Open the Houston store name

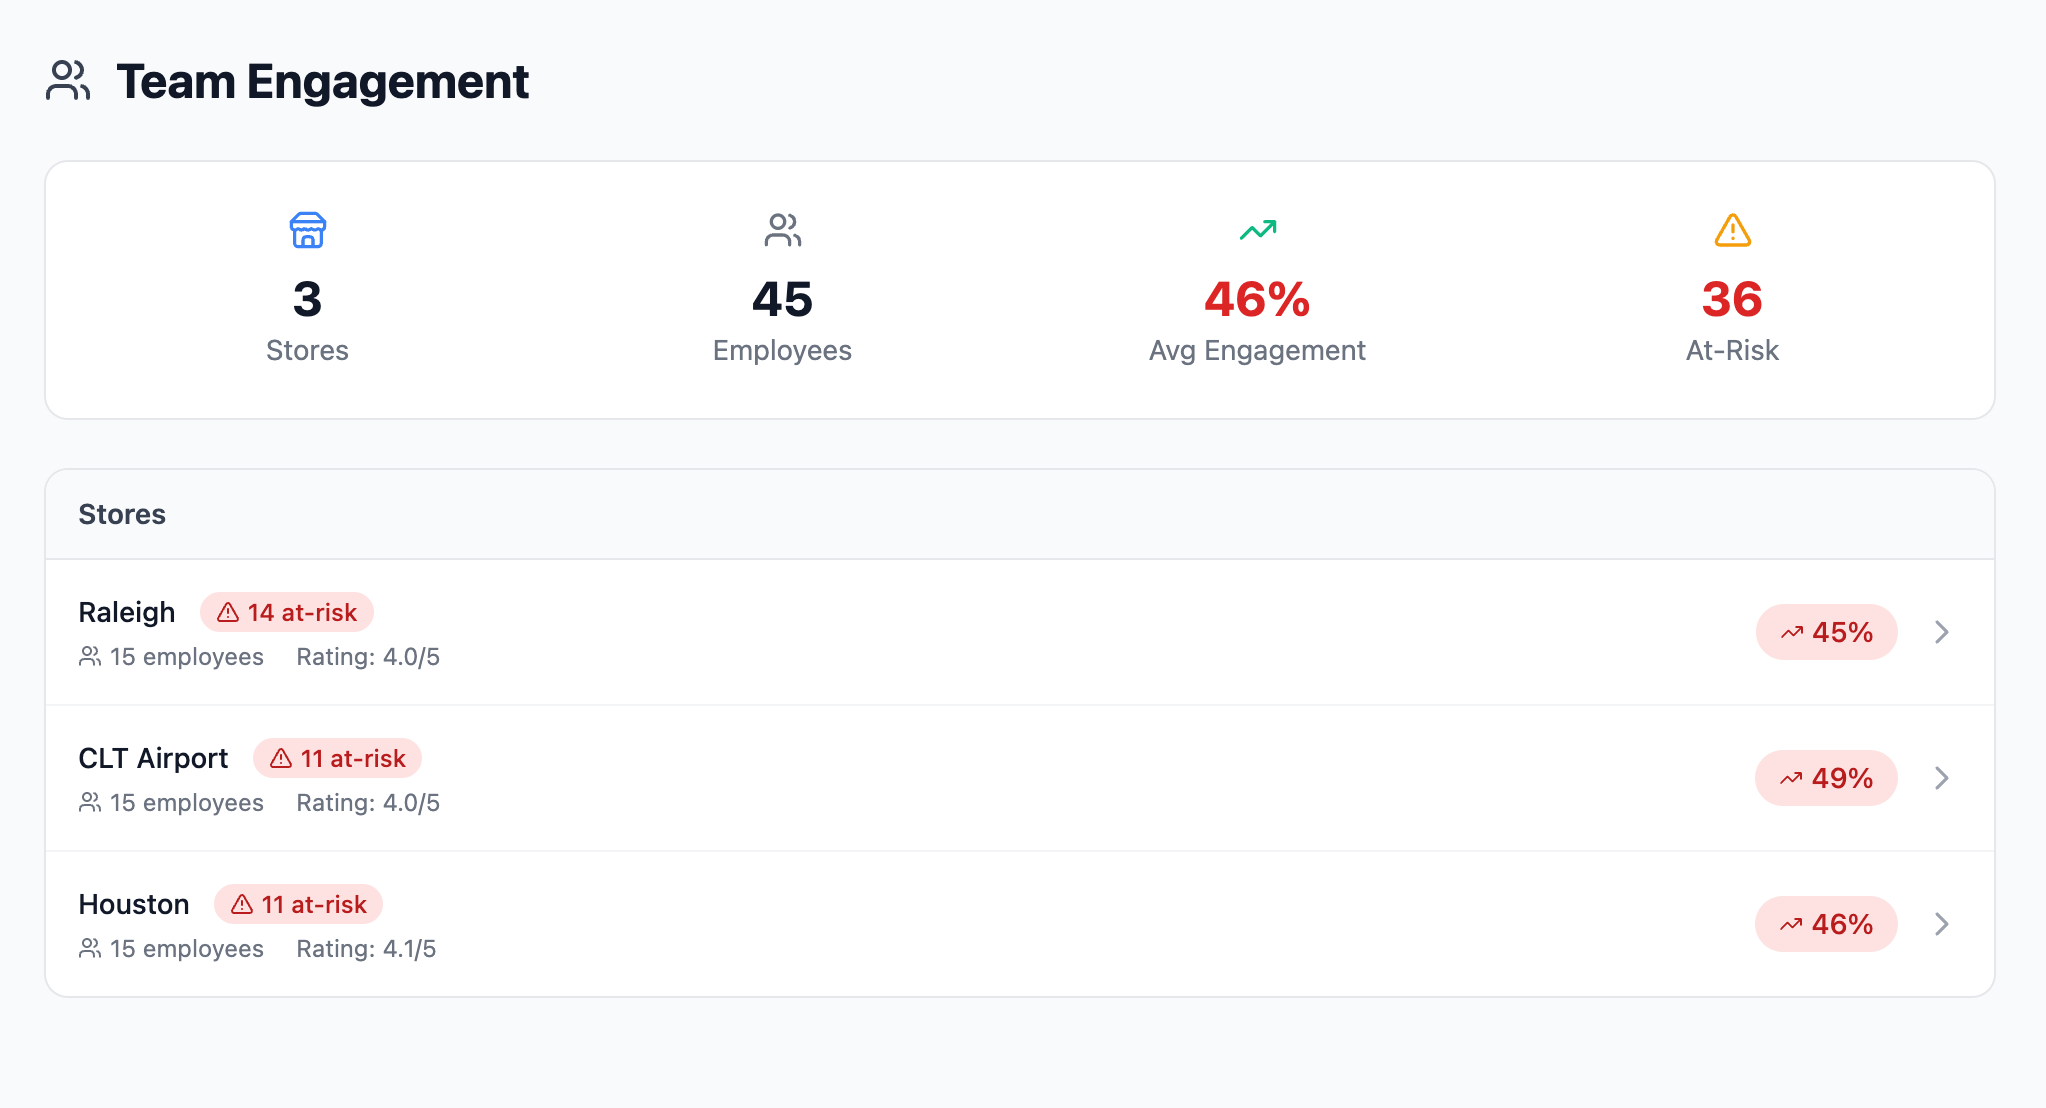[134, 904]
